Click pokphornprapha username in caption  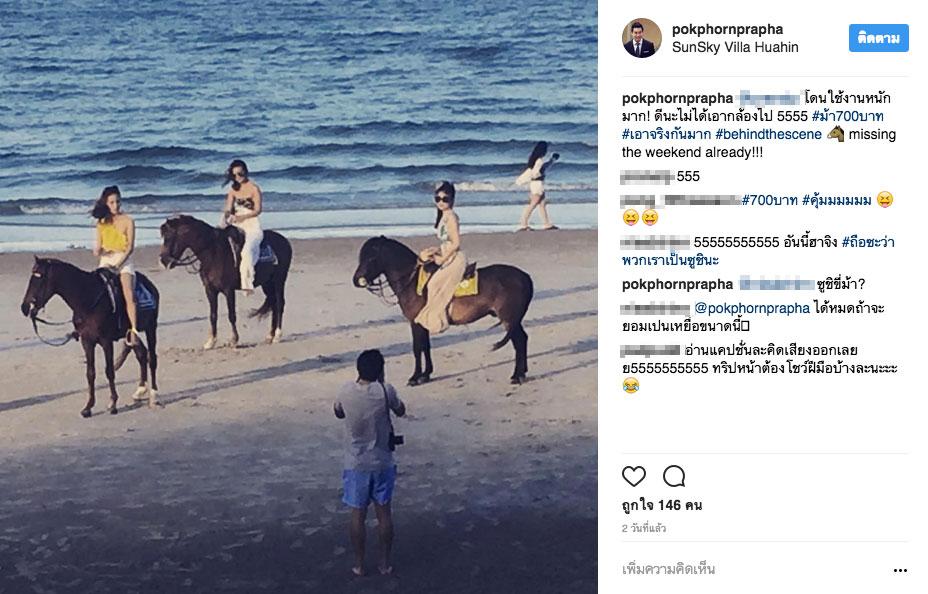tap(677, 98)
